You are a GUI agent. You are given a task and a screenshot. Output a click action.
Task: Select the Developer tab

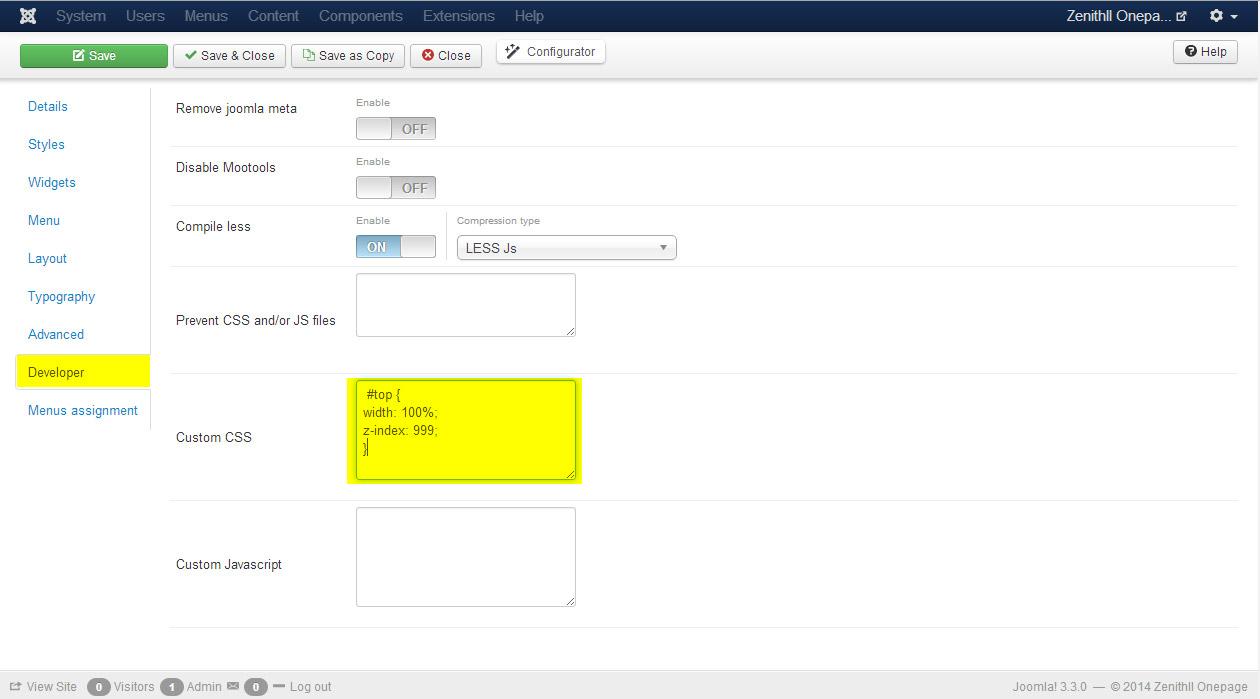83,372
